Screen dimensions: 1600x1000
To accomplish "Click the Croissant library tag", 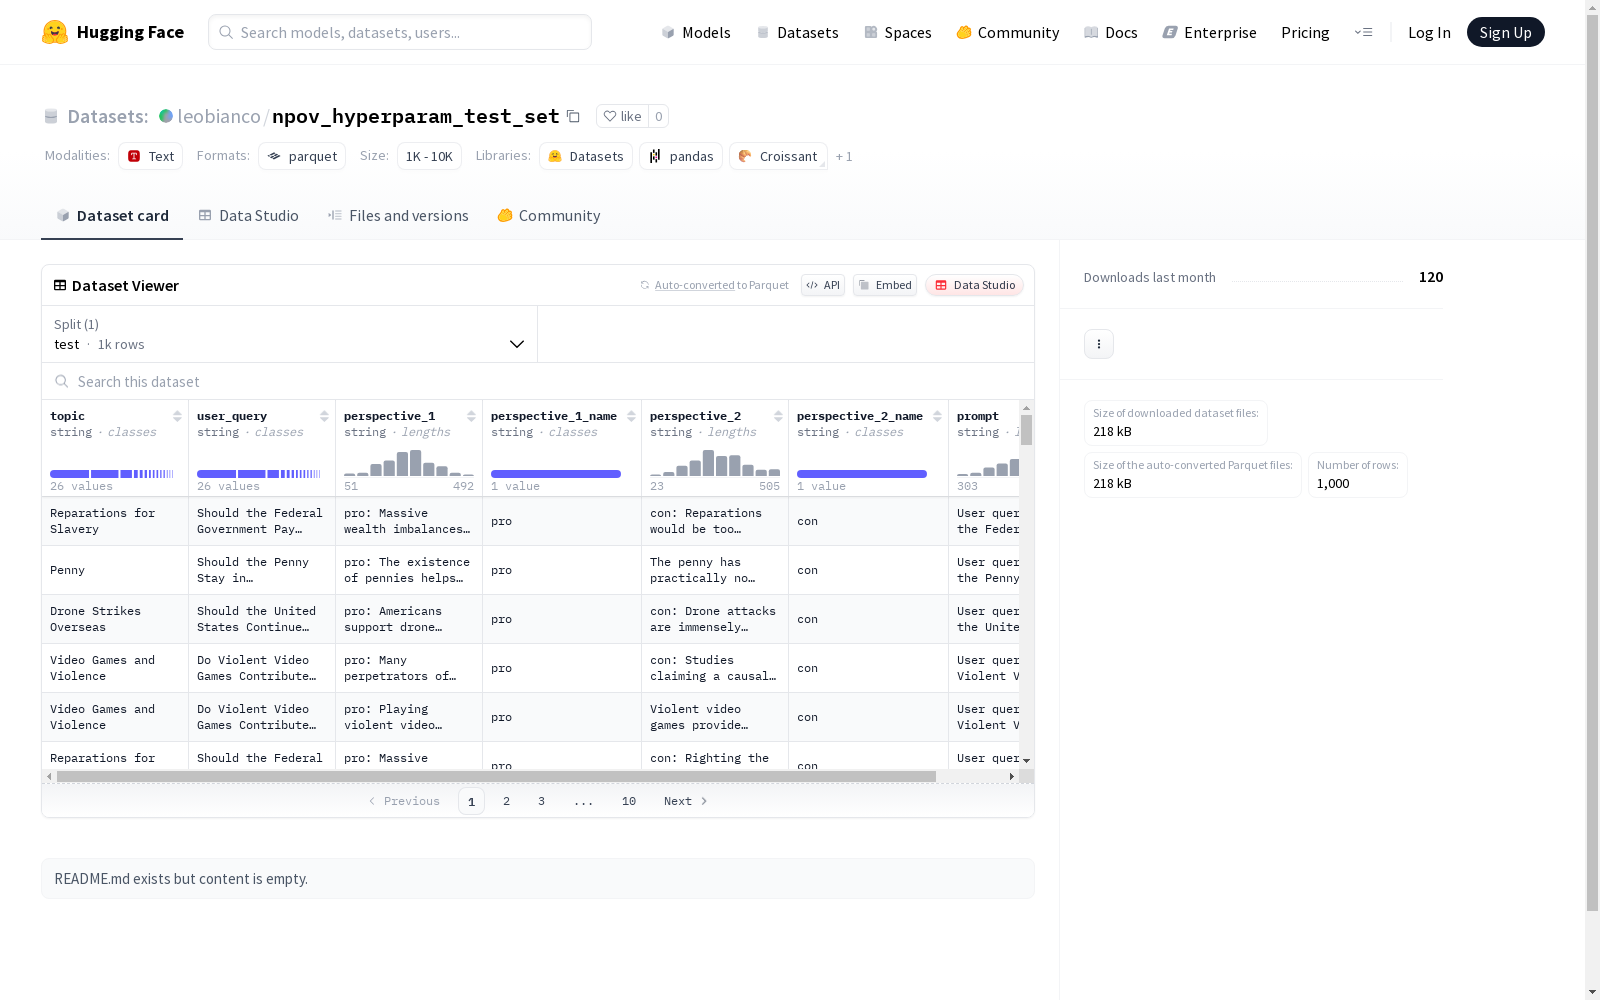I will (x=778, y=156).
